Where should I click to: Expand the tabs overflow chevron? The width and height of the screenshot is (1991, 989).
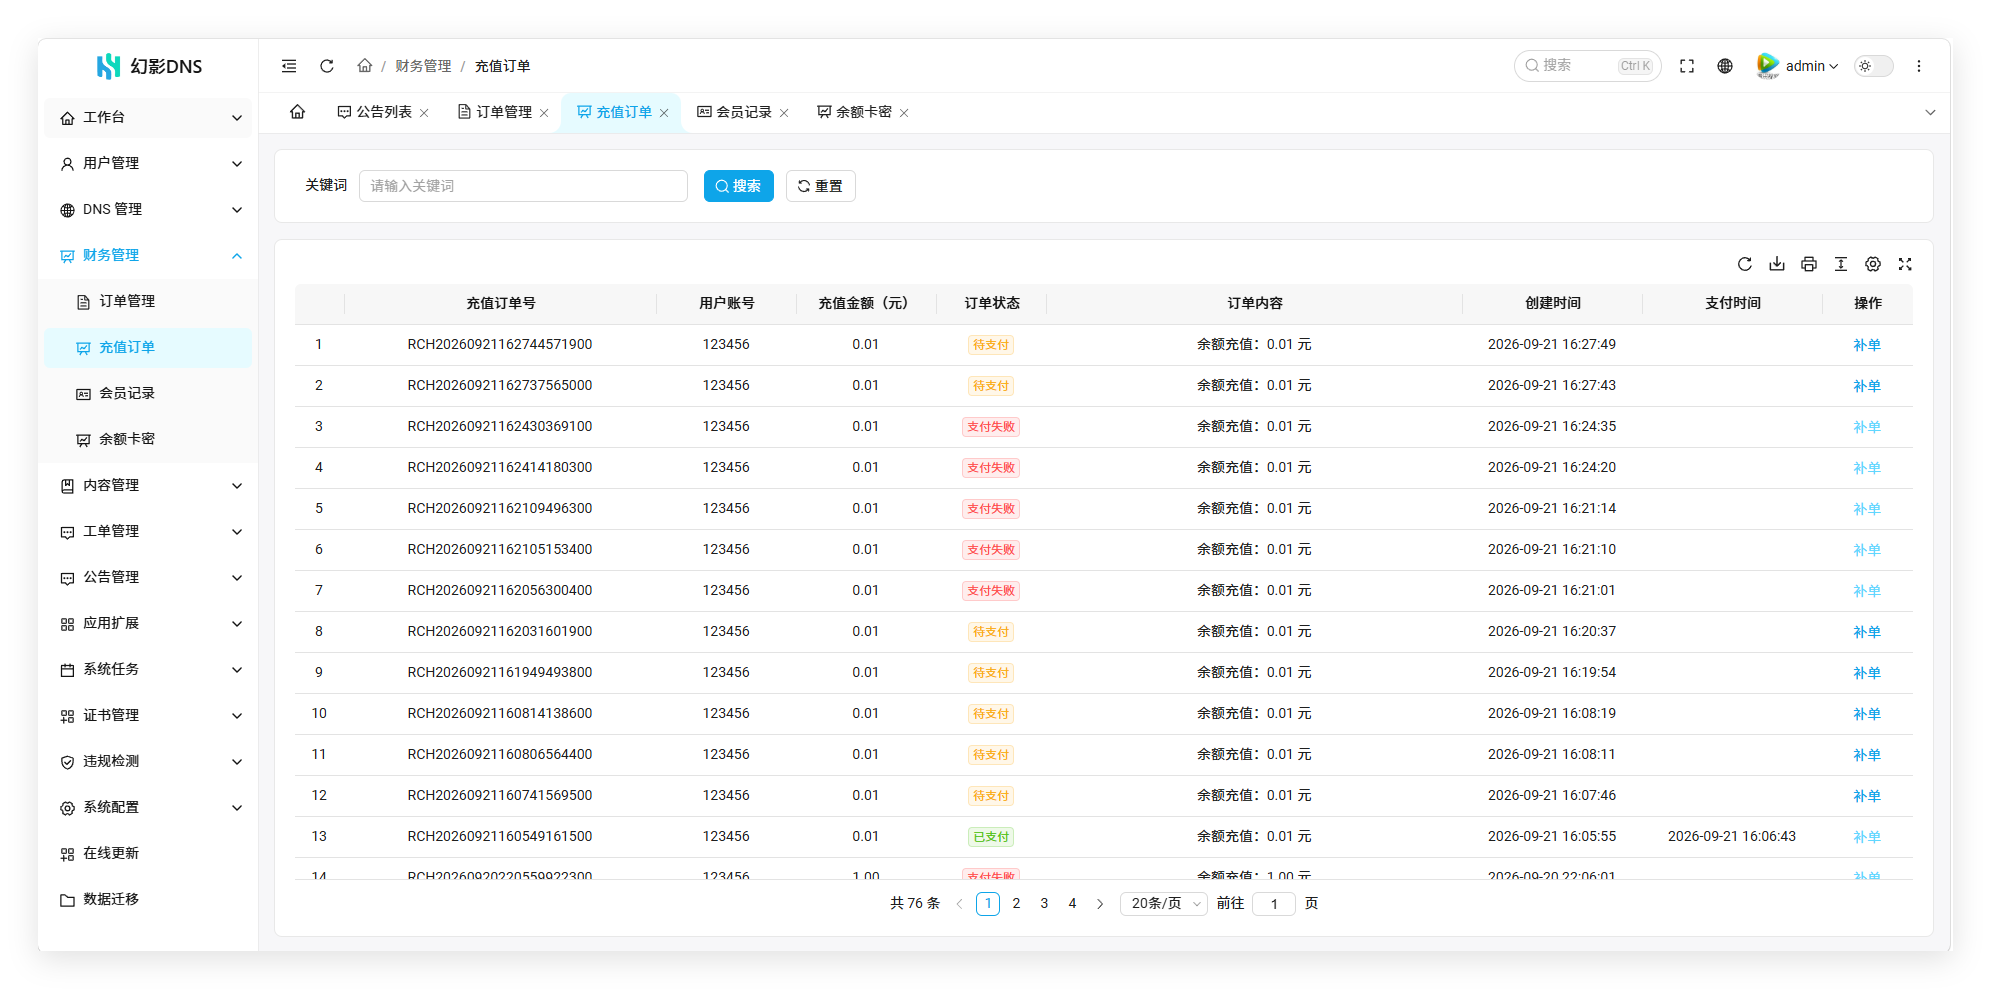[x=1930, y=113]
